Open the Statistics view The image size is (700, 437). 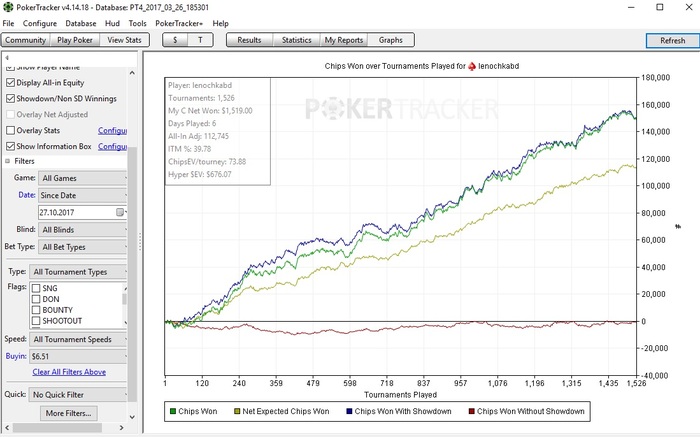pos(296,40)
